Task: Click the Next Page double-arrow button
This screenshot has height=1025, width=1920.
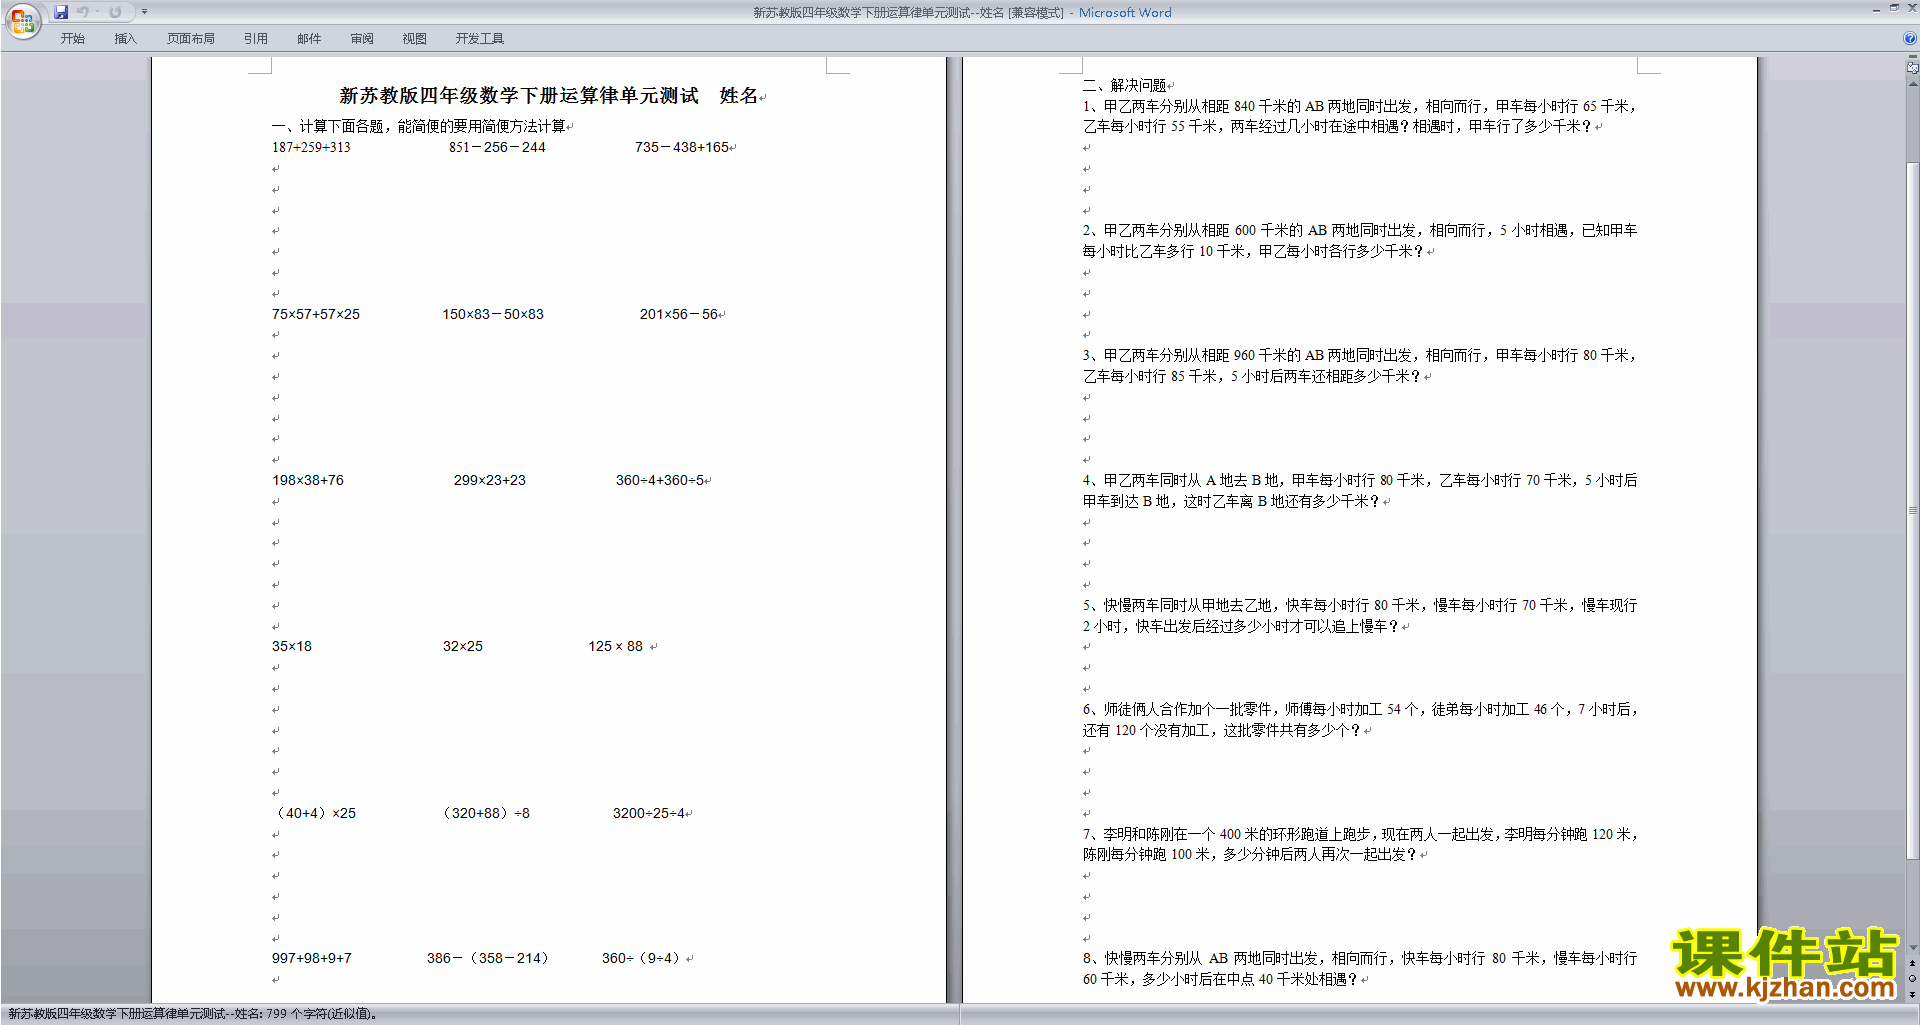Action: (x=1912, y=995)
